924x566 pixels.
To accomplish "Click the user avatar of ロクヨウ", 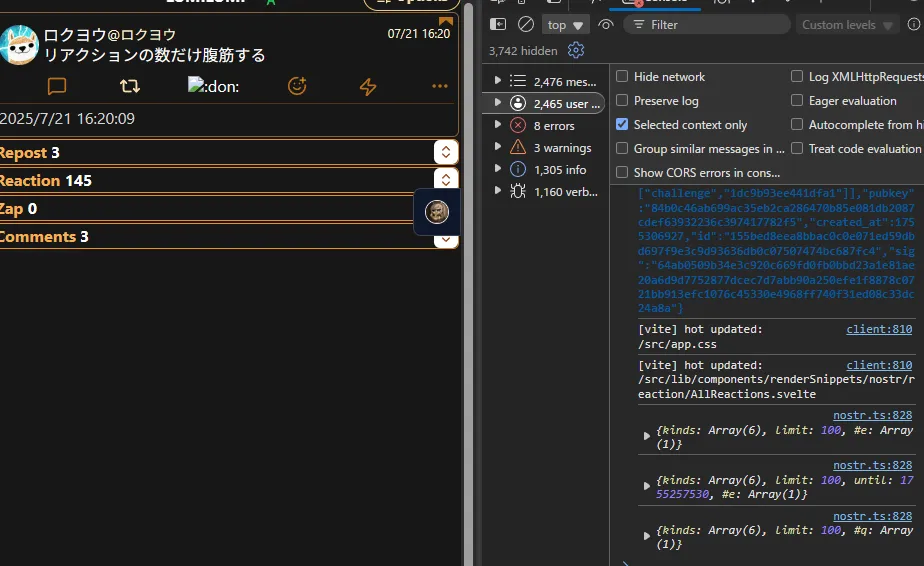I will 18,45.
